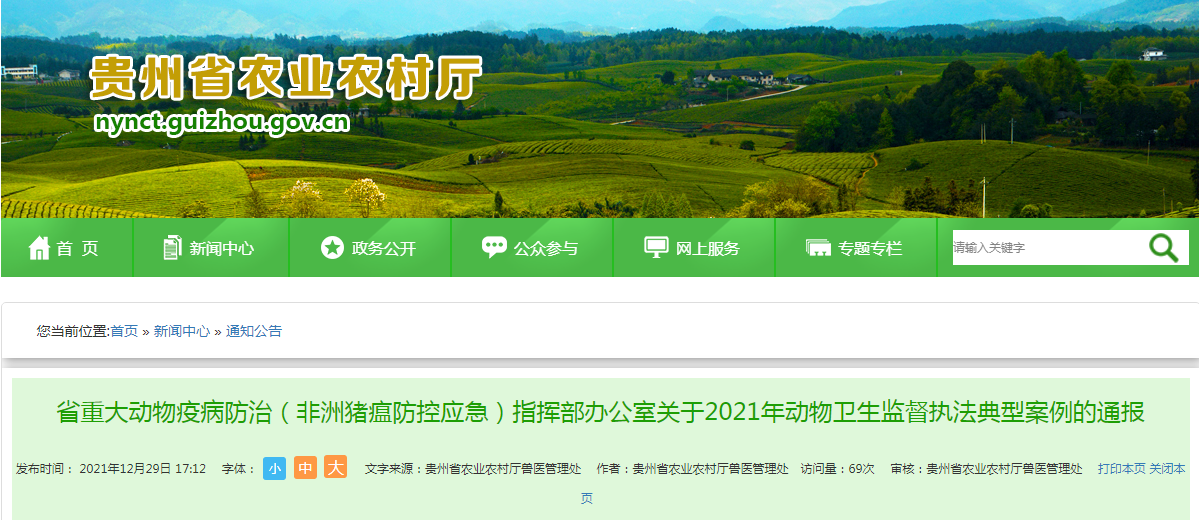Image resolution: width=1199 pixels, height=520 pixels.
Task: Click the home icon beside 首页
Action: [x=39, y=248]
